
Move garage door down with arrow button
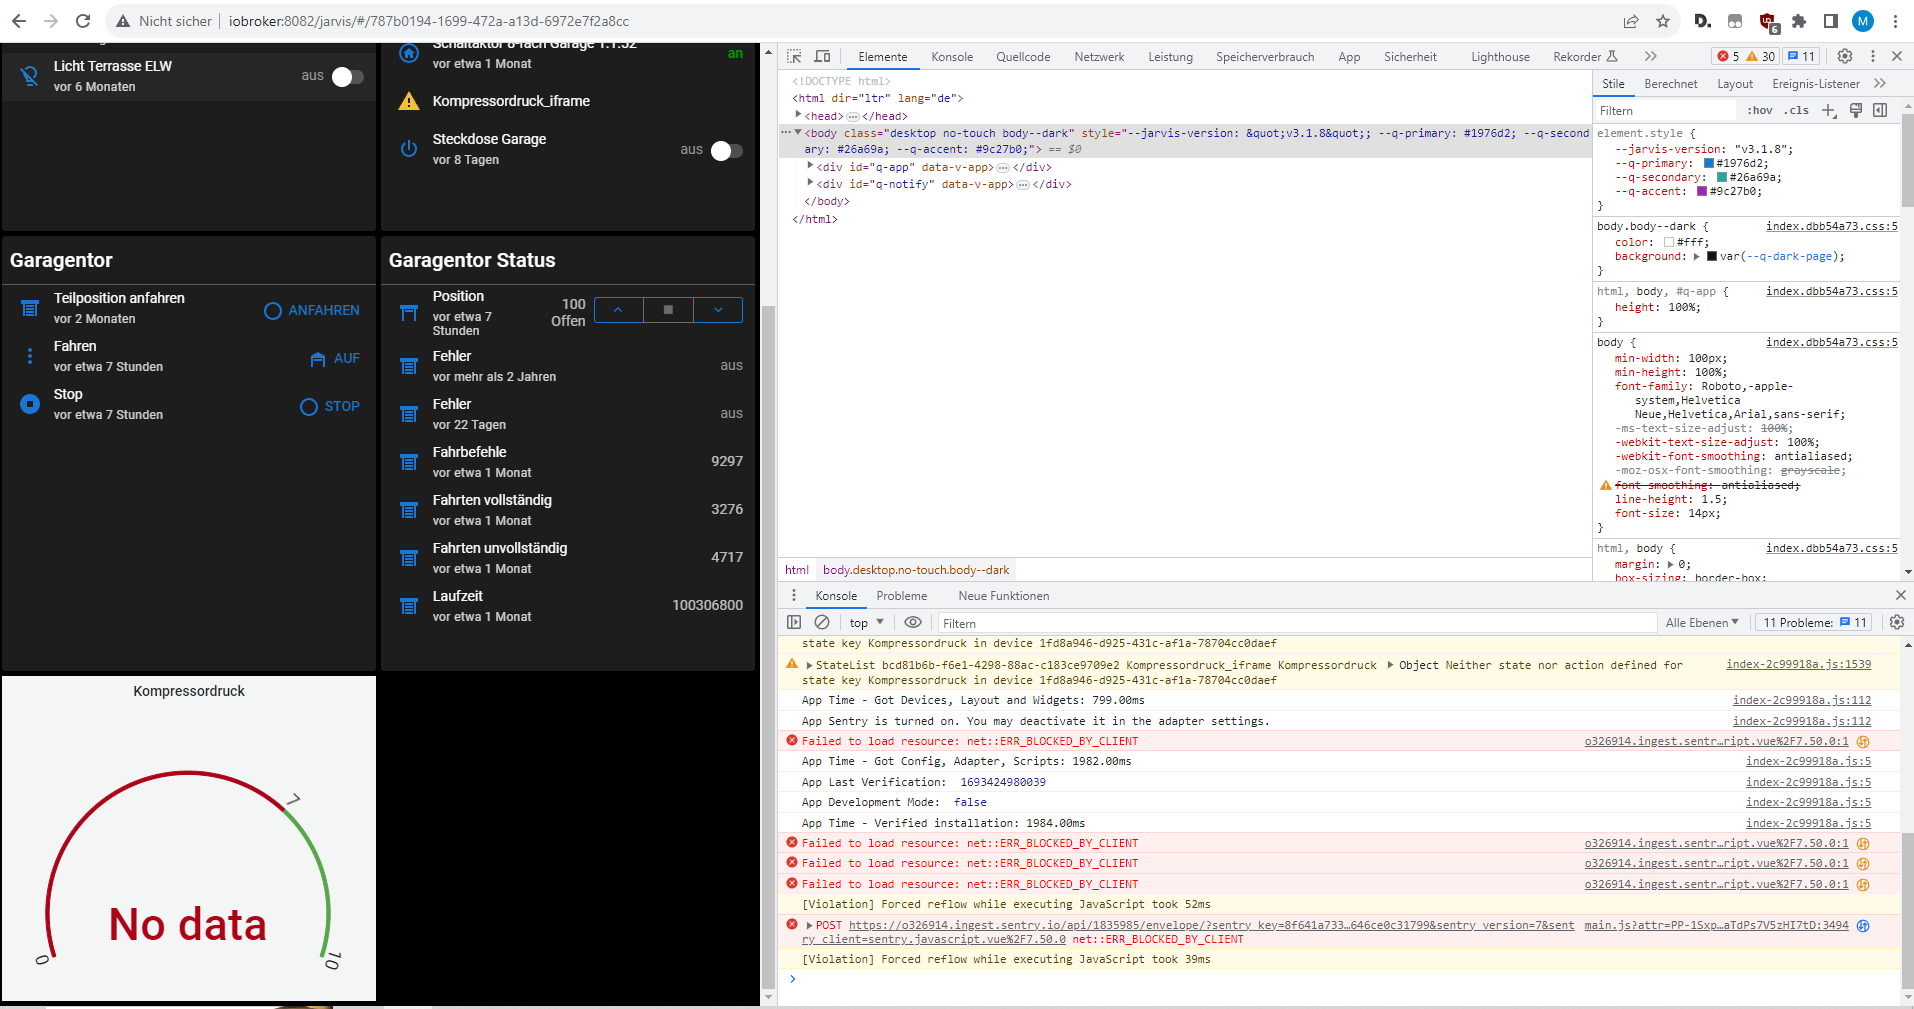click(718, 310)
